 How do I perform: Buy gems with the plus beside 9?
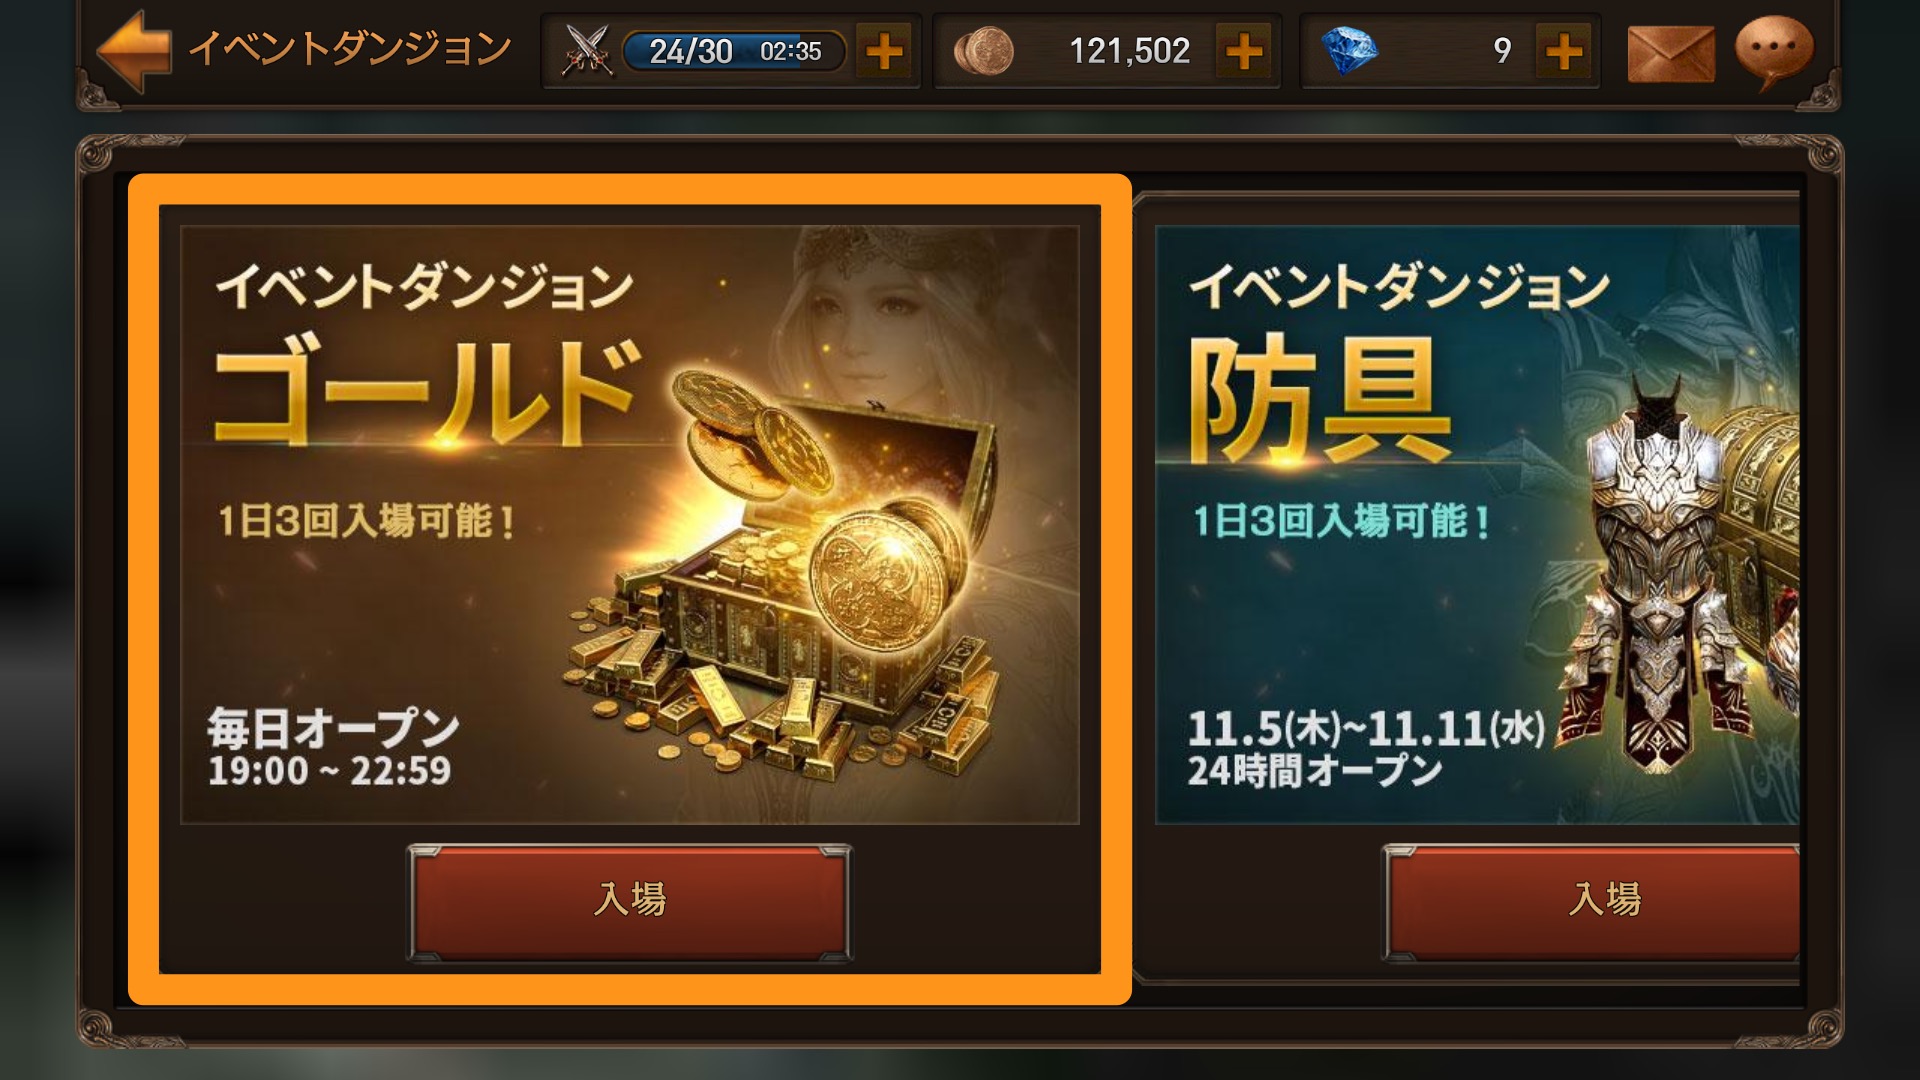(1564, 51)
